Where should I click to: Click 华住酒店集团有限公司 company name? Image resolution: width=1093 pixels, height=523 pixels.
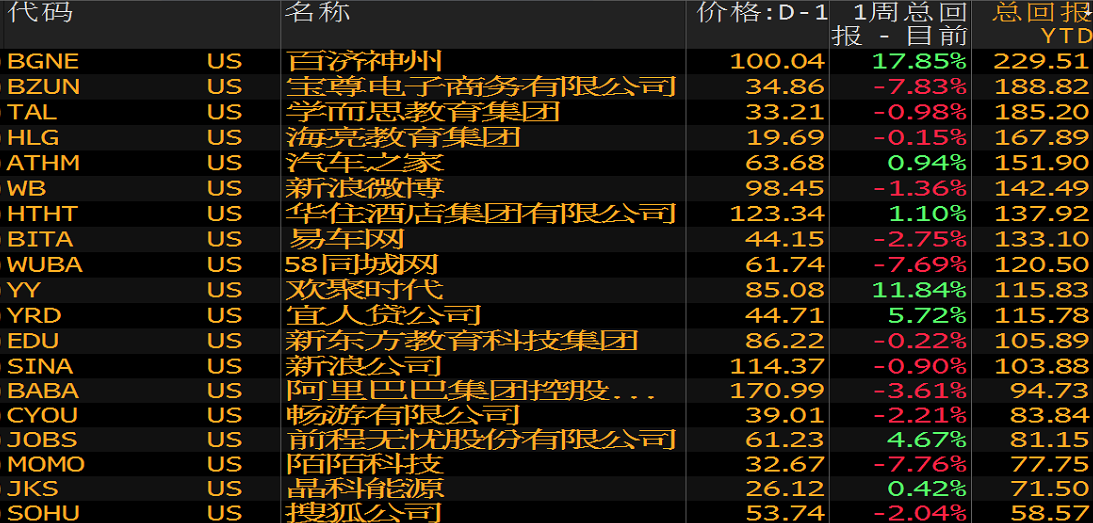tap(481, 213)
